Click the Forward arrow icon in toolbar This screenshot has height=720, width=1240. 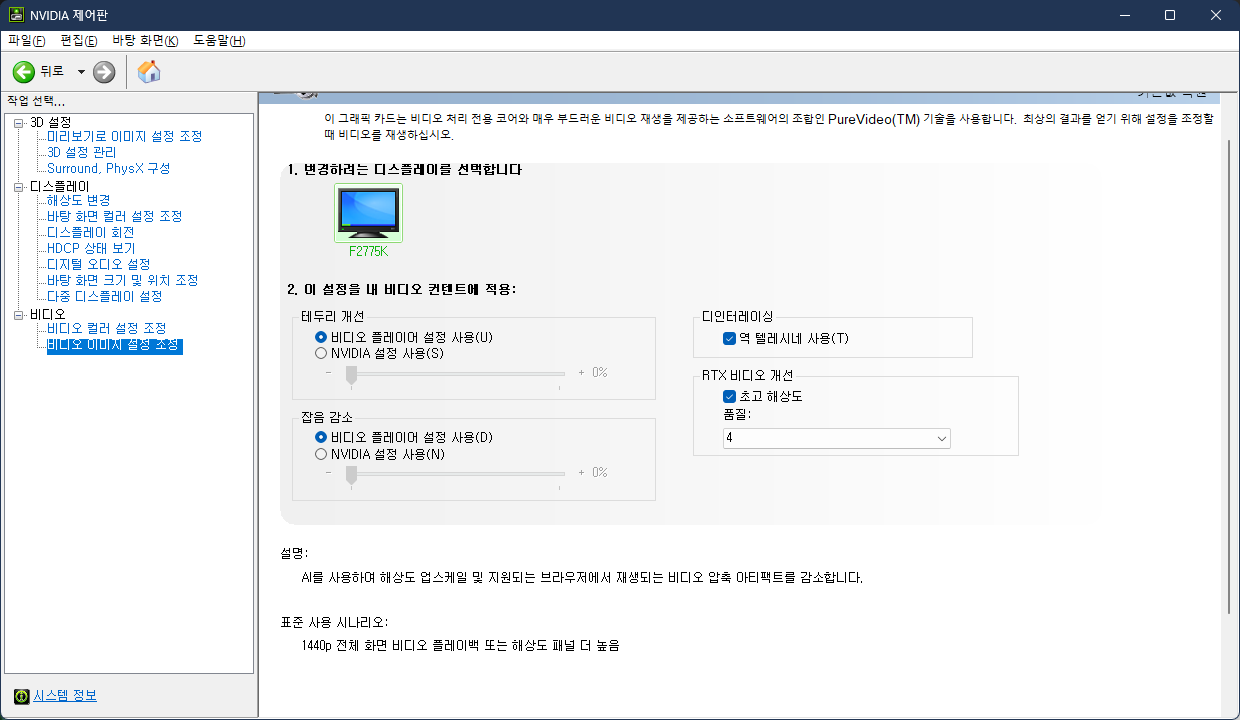tap(104, 72)
